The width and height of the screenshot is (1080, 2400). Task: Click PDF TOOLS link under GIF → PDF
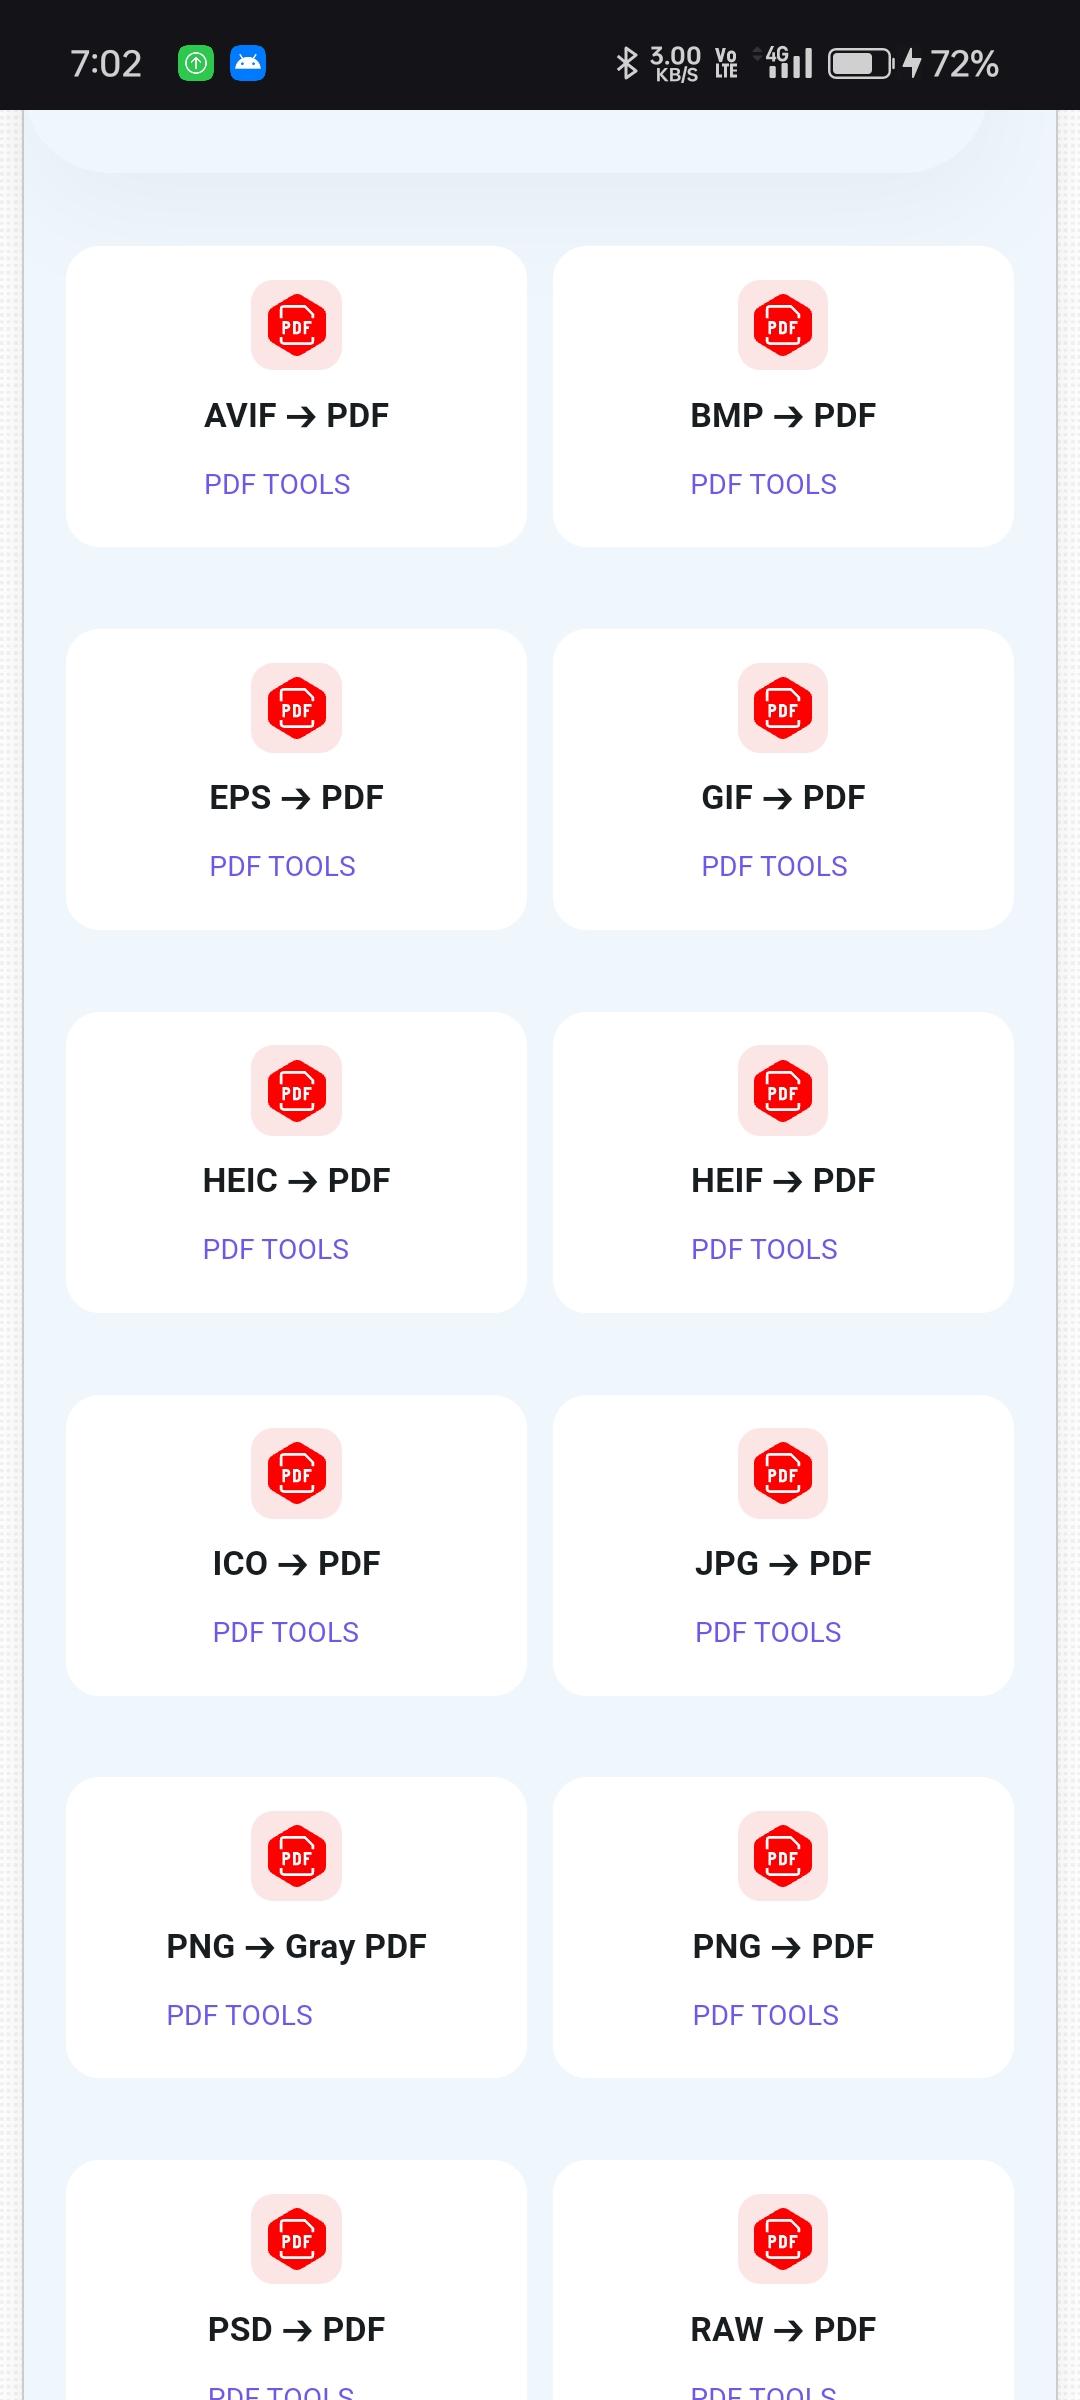pyautogui.click(x=774, y=867)
